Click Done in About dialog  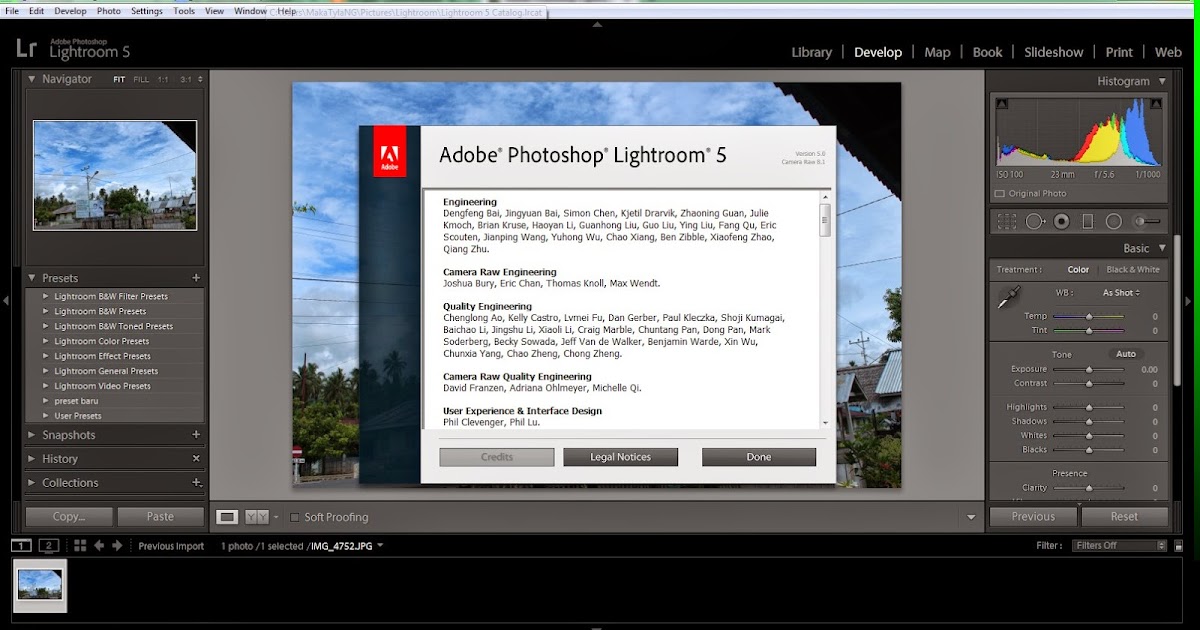pos(759,457)
